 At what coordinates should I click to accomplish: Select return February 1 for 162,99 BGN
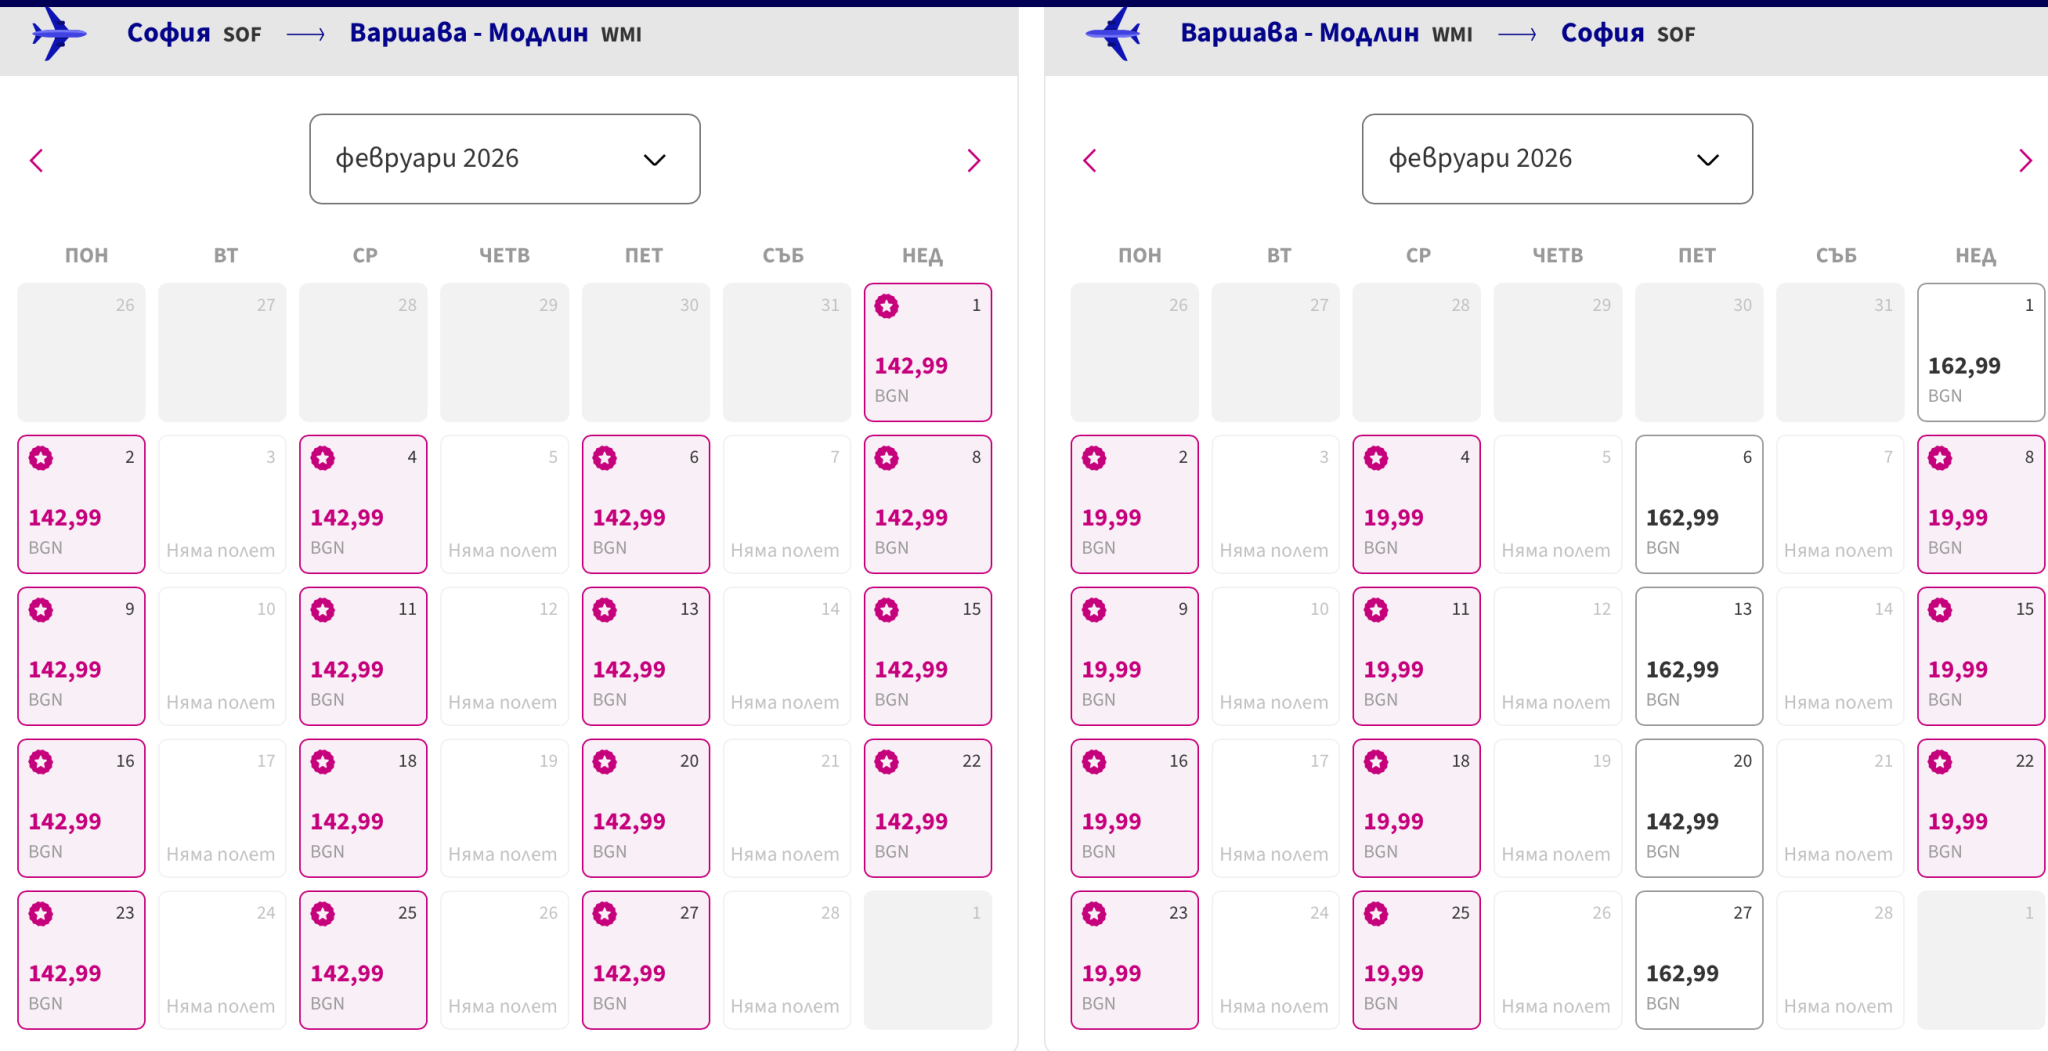pyautogui.click(x=1980, y=352)
